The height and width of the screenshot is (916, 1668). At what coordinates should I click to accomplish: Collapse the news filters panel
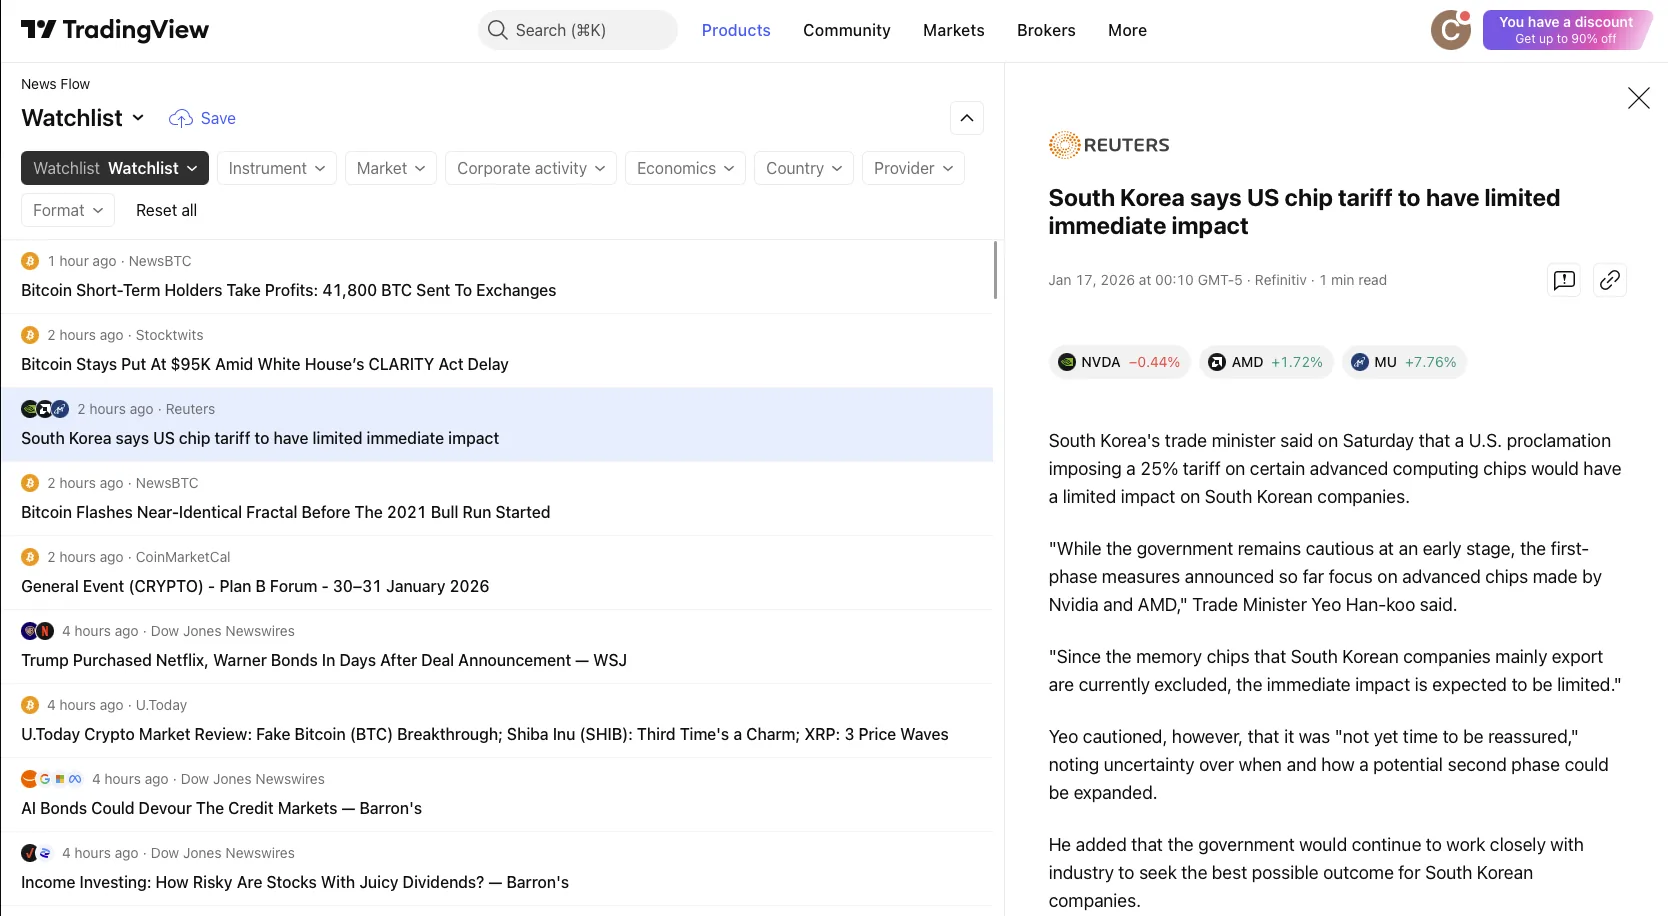click(966, 118)
